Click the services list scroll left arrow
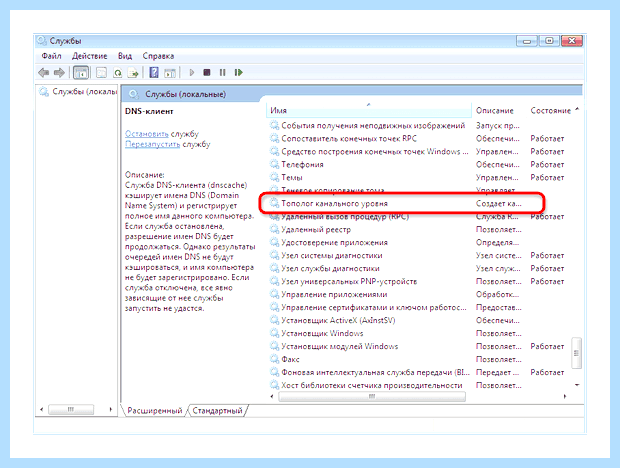Viewport: 620px width, 468px height. coord(272,396)
